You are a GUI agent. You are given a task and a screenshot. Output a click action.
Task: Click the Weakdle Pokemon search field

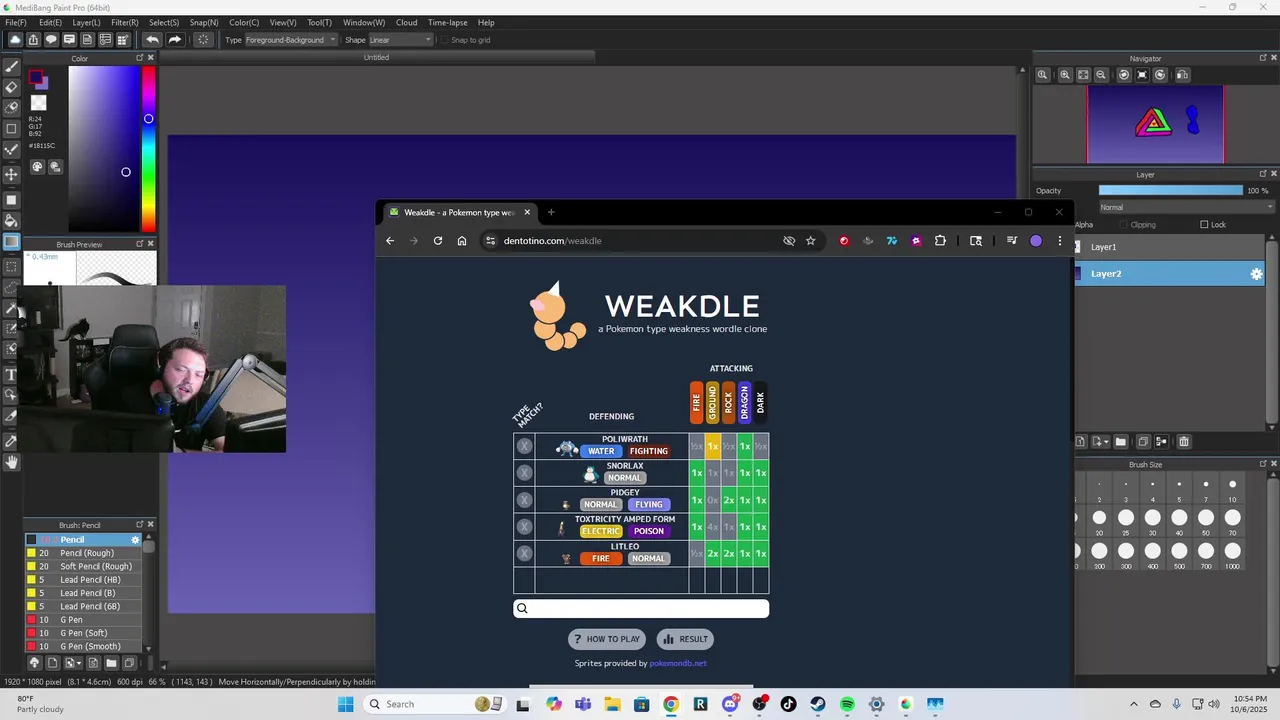click(x=641, y=608)
